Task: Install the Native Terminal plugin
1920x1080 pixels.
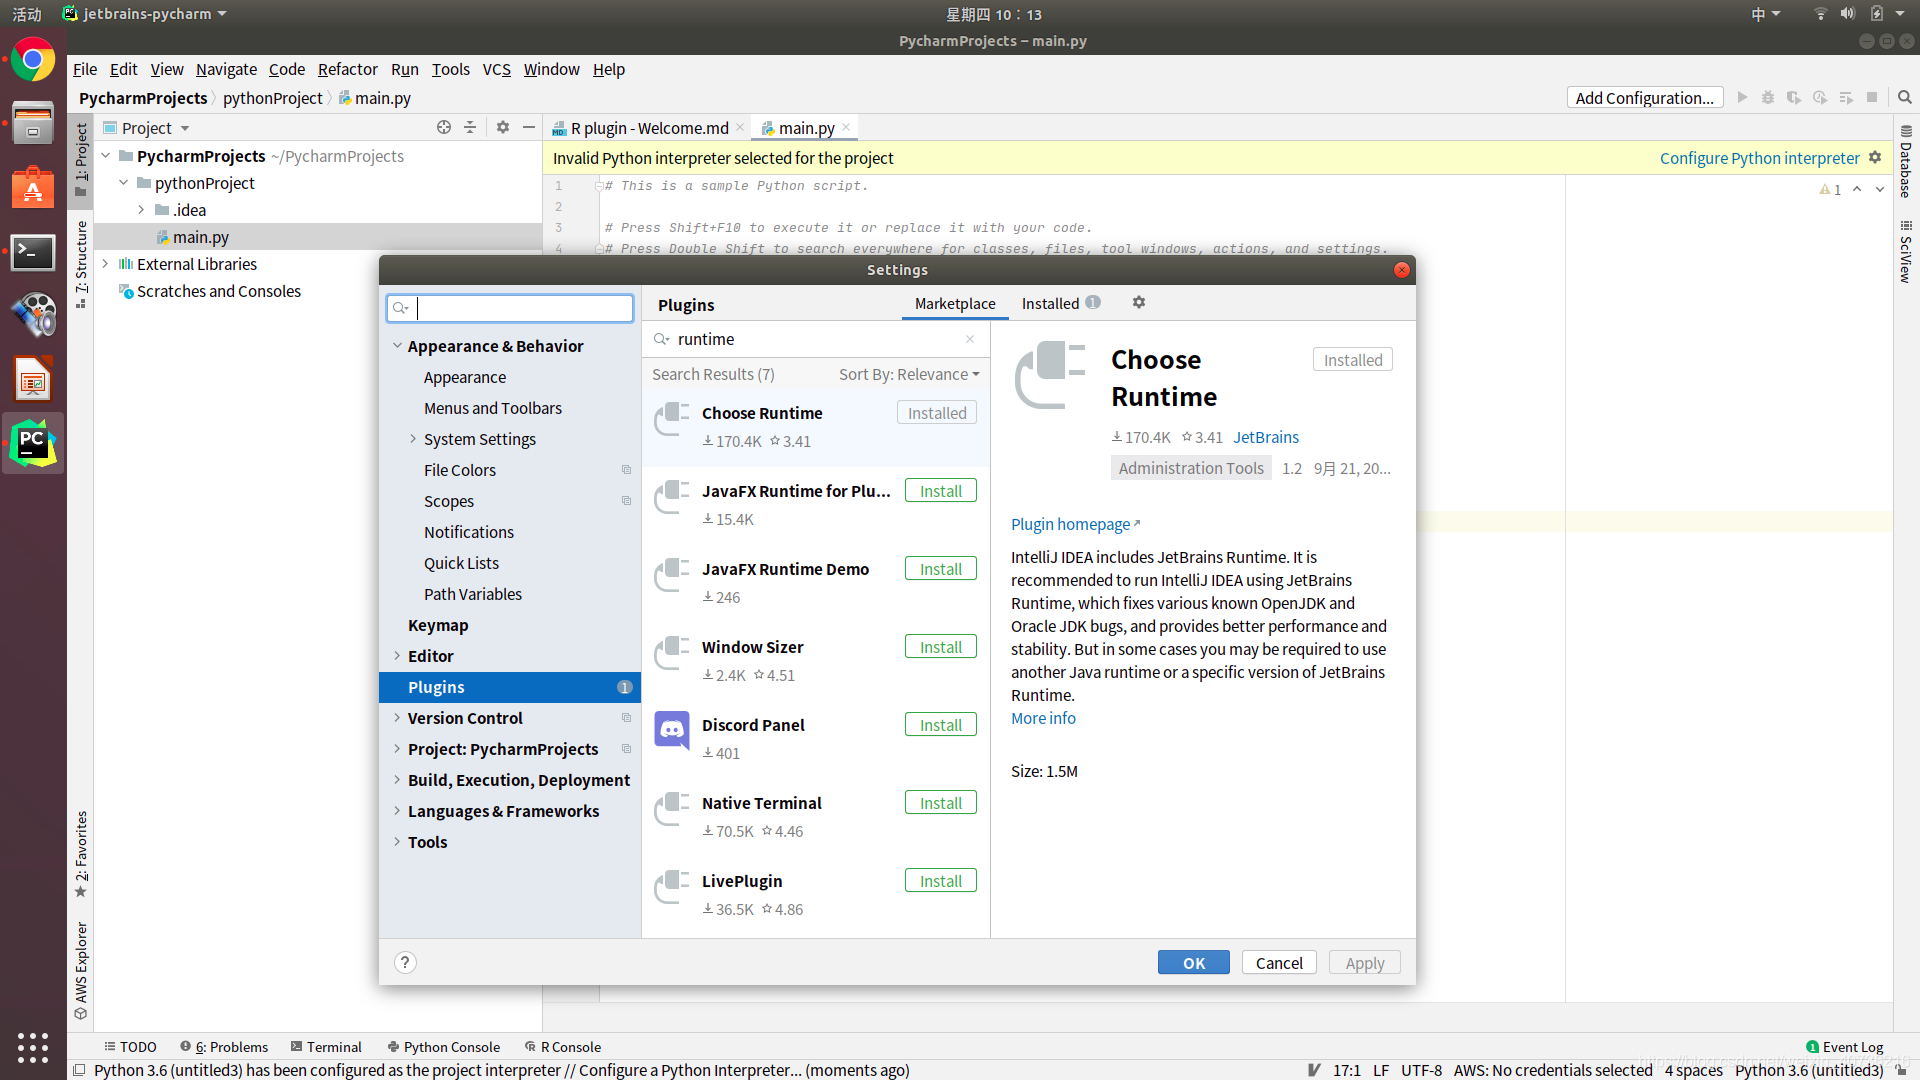Action: coord(940,803)
